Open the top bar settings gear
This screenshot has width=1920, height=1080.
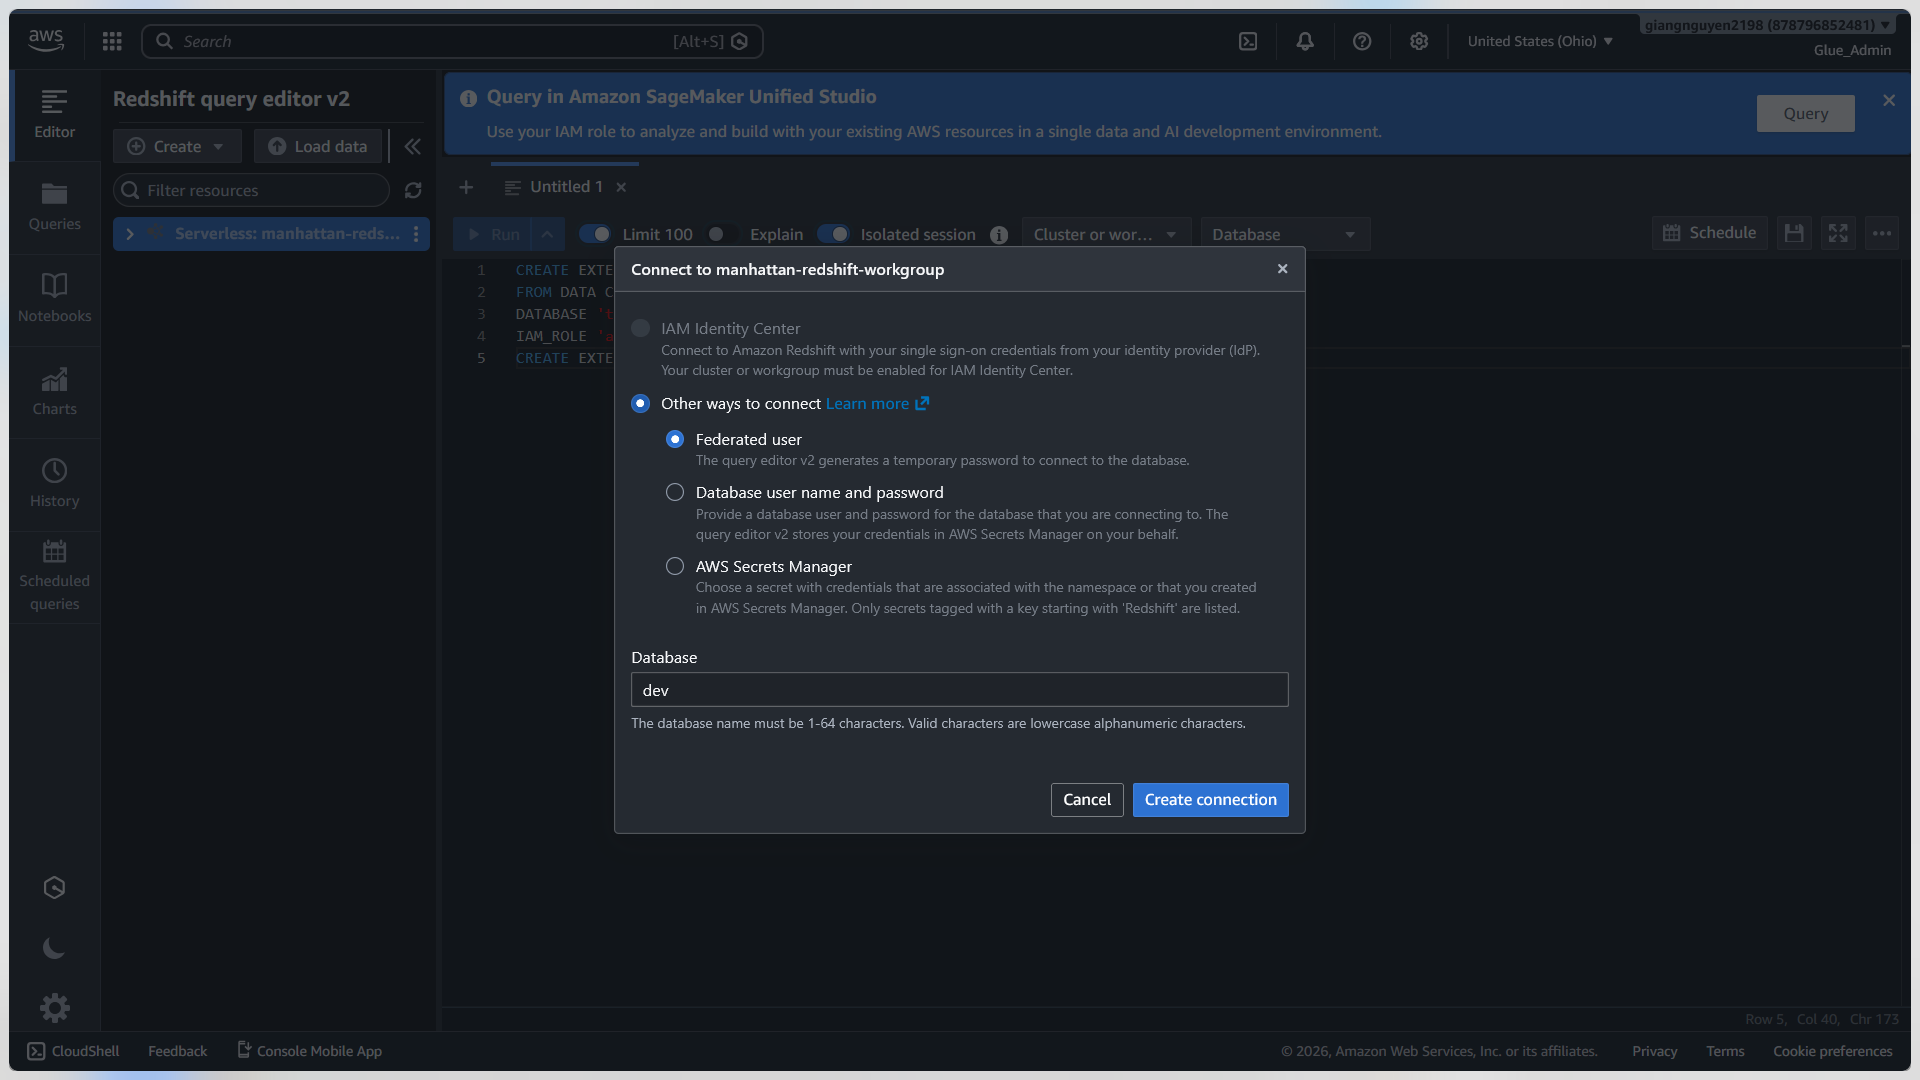(1419, 41)
